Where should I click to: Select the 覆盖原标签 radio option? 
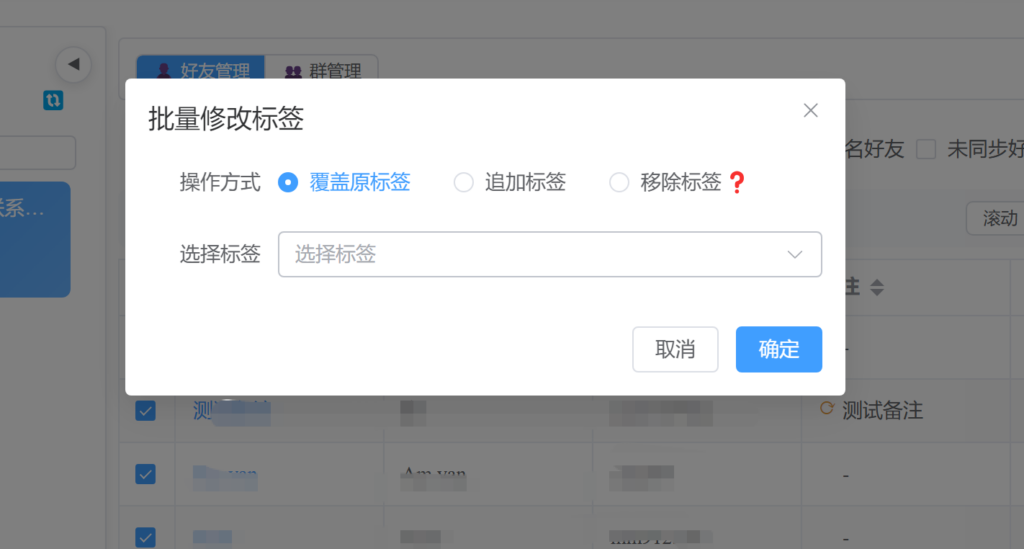click(288, 182)
